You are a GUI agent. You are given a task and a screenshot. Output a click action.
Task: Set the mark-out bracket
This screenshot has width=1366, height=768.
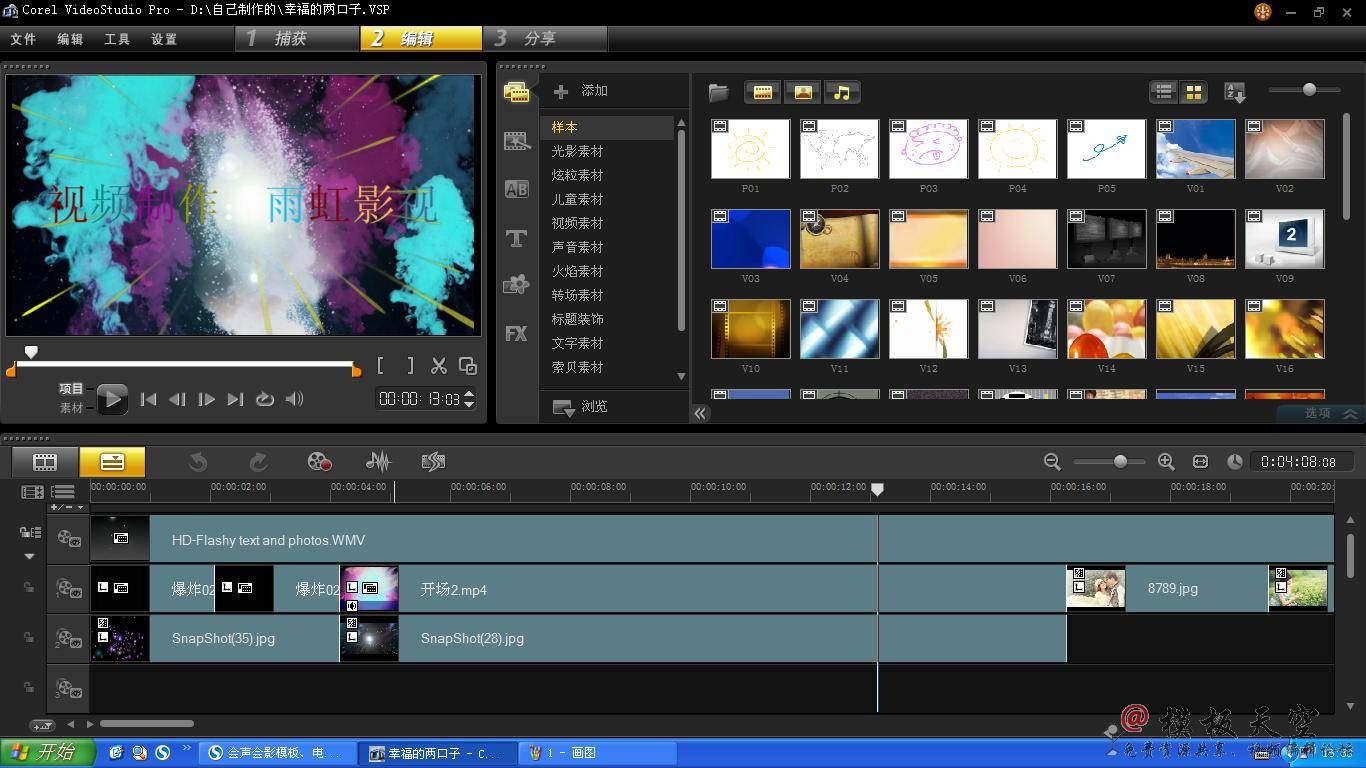(x=410, y=366)
